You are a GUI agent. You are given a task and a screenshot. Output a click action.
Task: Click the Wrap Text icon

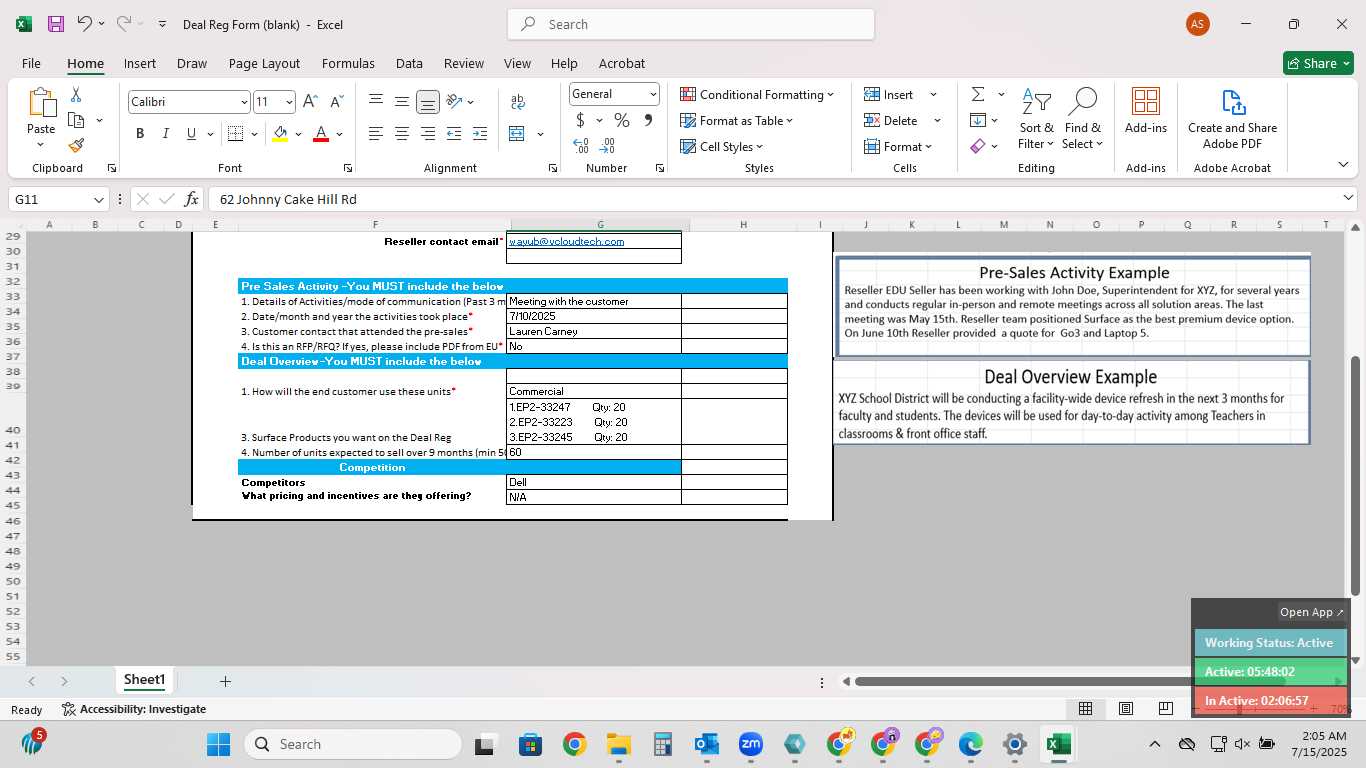pyautogui.click(x=517, y=101)
